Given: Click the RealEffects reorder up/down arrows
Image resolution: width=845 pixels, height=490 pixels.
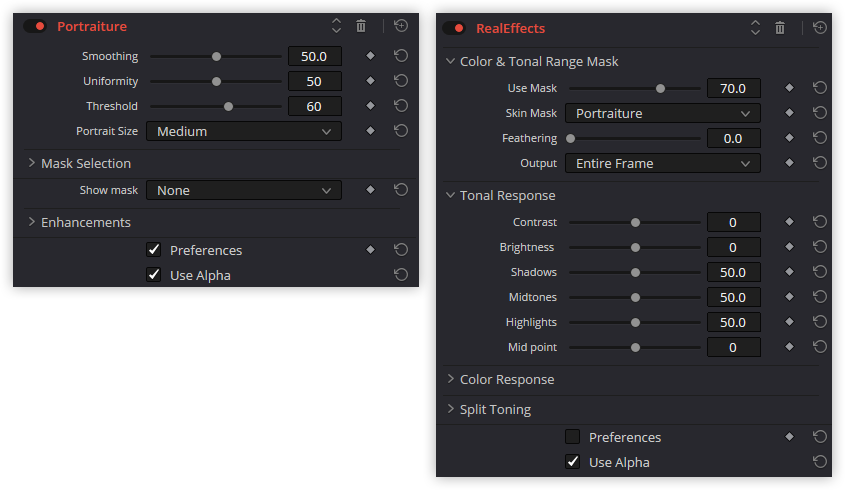Looking at the screenshot, I should click(x=755, y=27).
